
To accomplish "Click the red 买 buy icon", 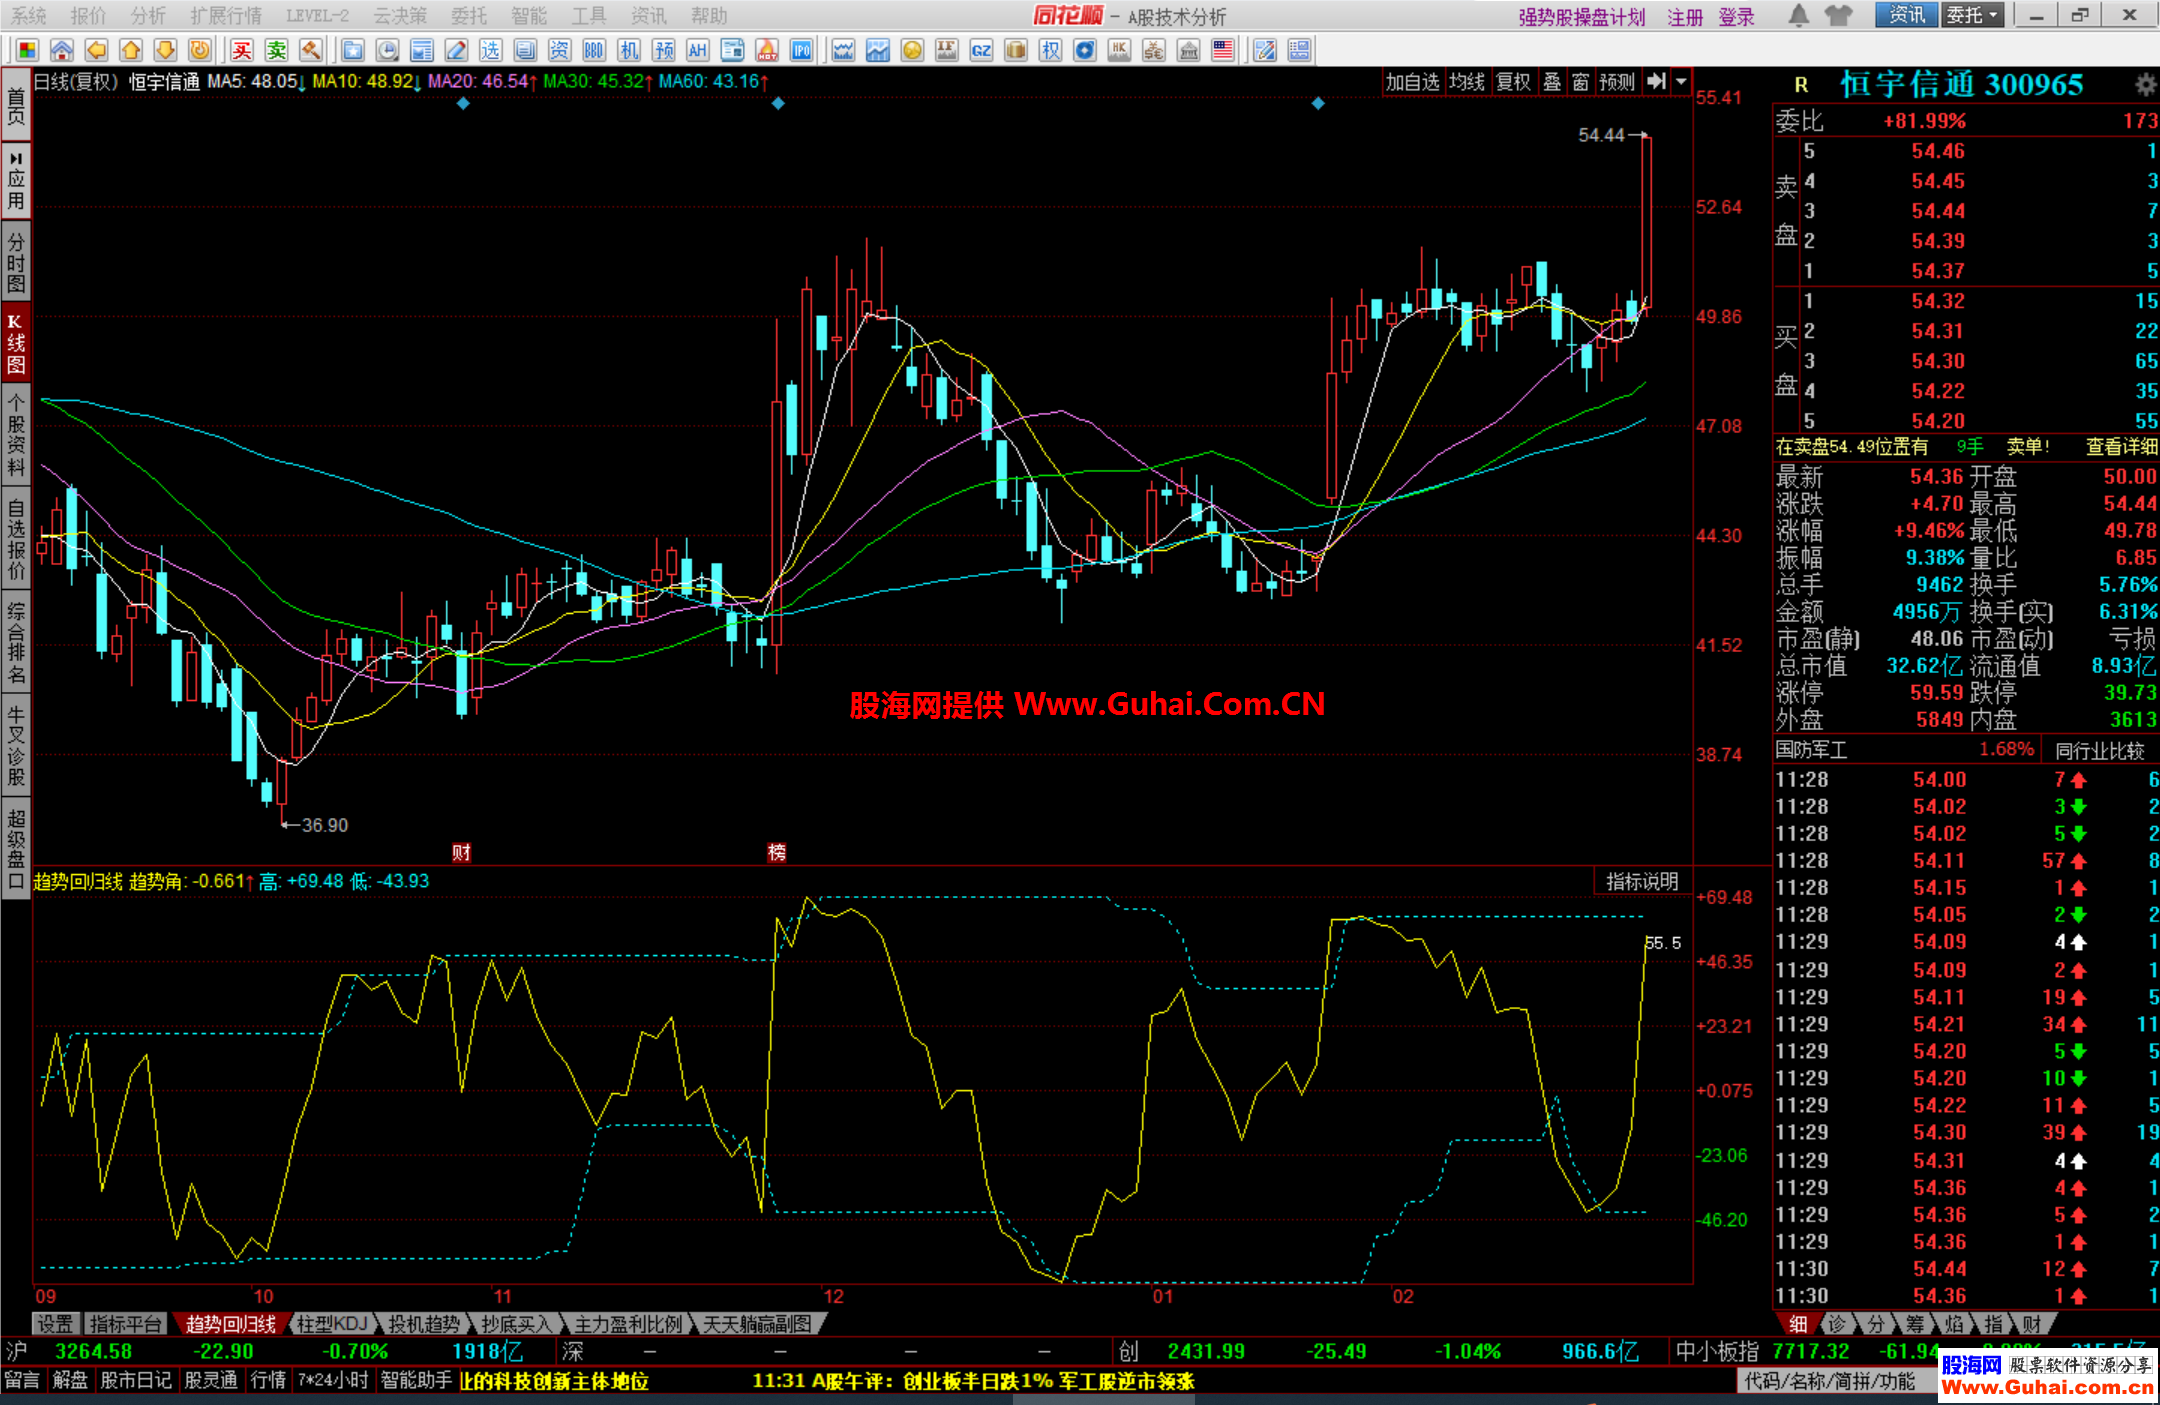I will click(242, 50).
